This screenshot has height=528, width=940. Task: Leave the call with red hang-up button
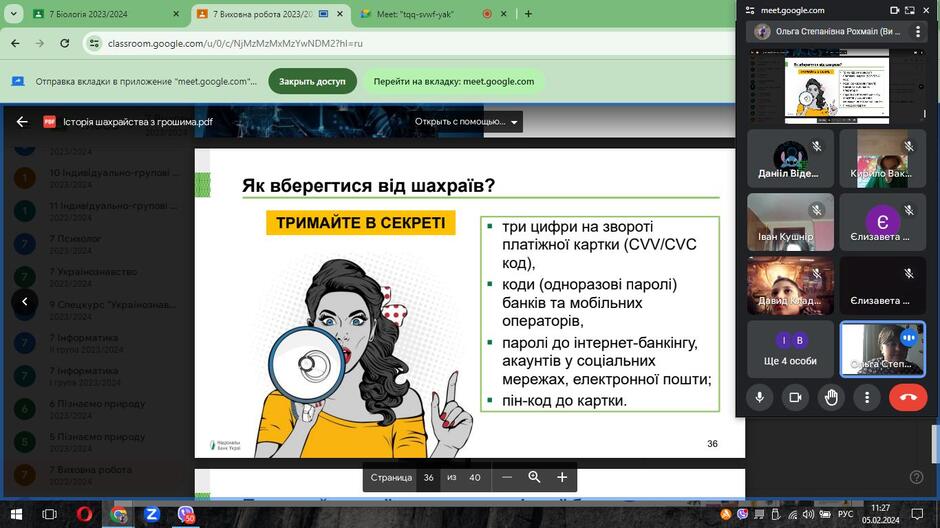(x=908, y=397)
